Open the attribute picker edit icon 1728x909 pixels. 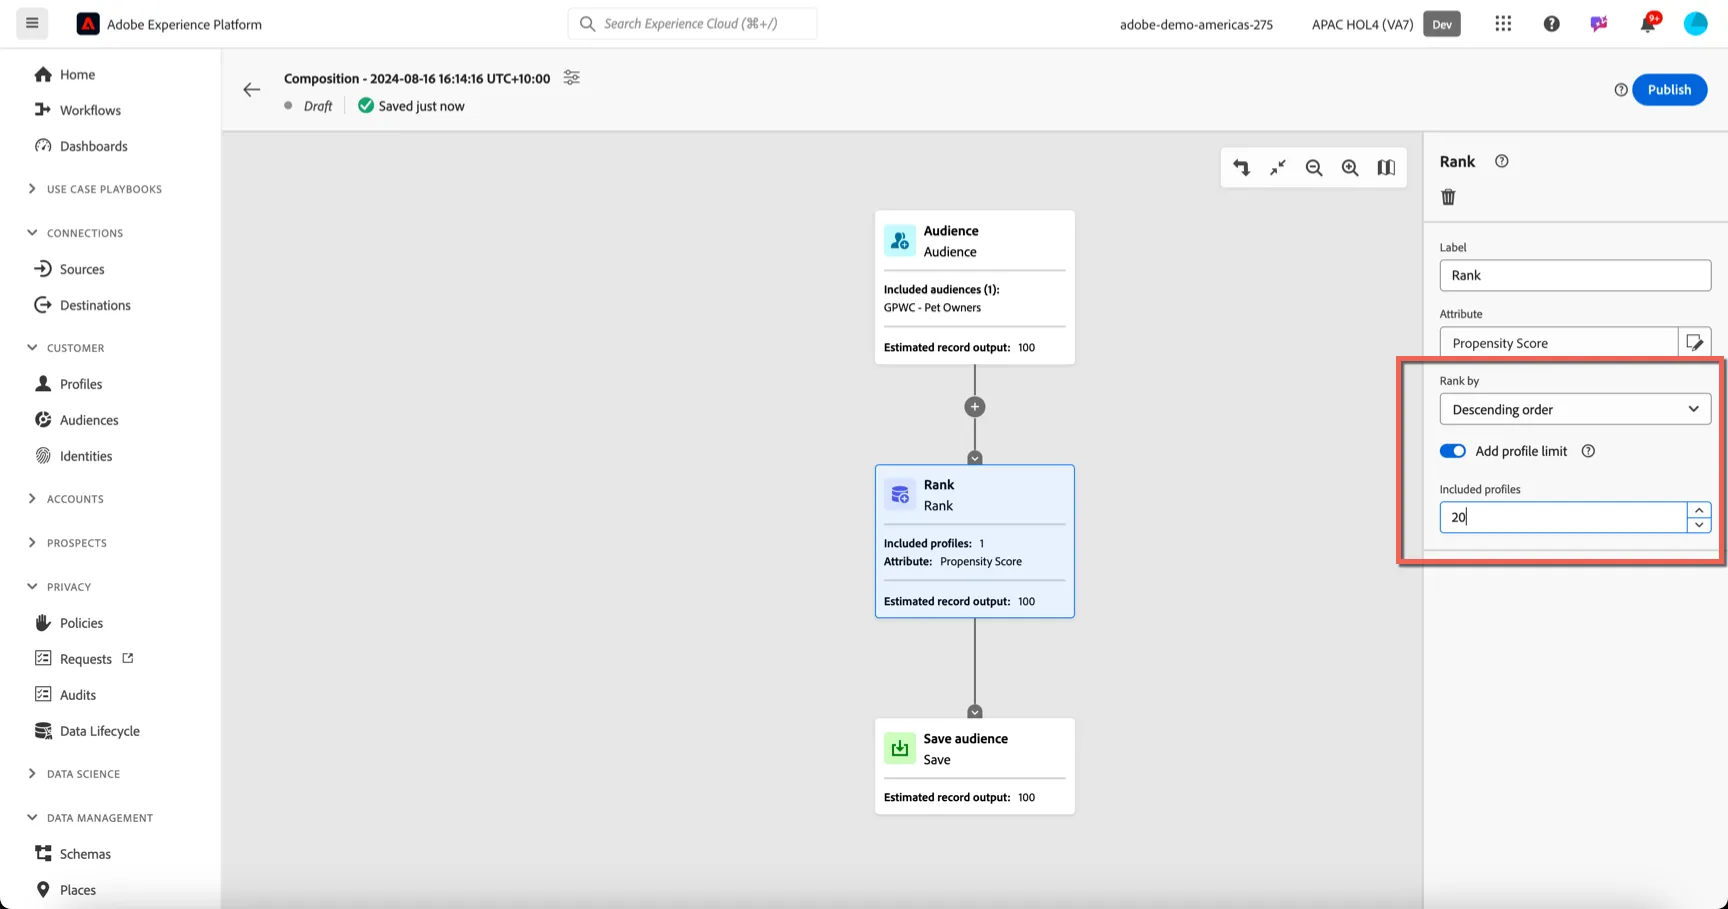tap(1695, 343)
